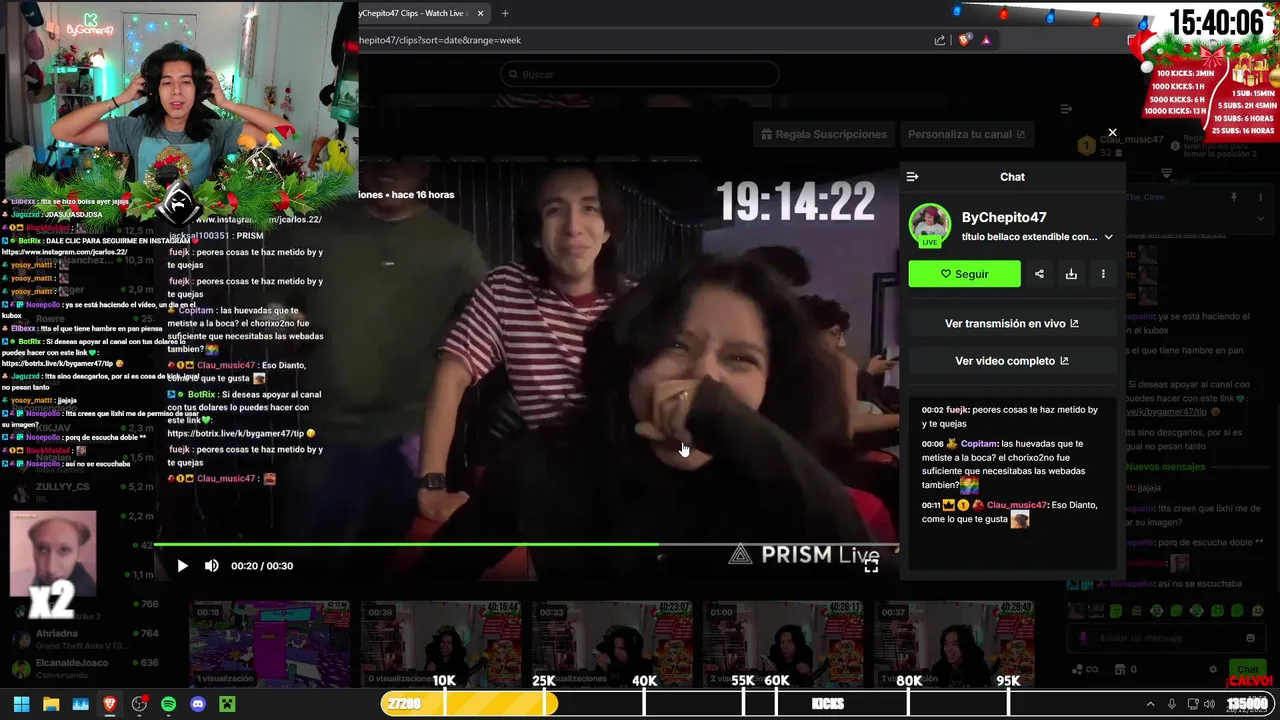This screenshot has height=720, width=1280.
Task: Click the green Seguir button
Action: [964, 274]
